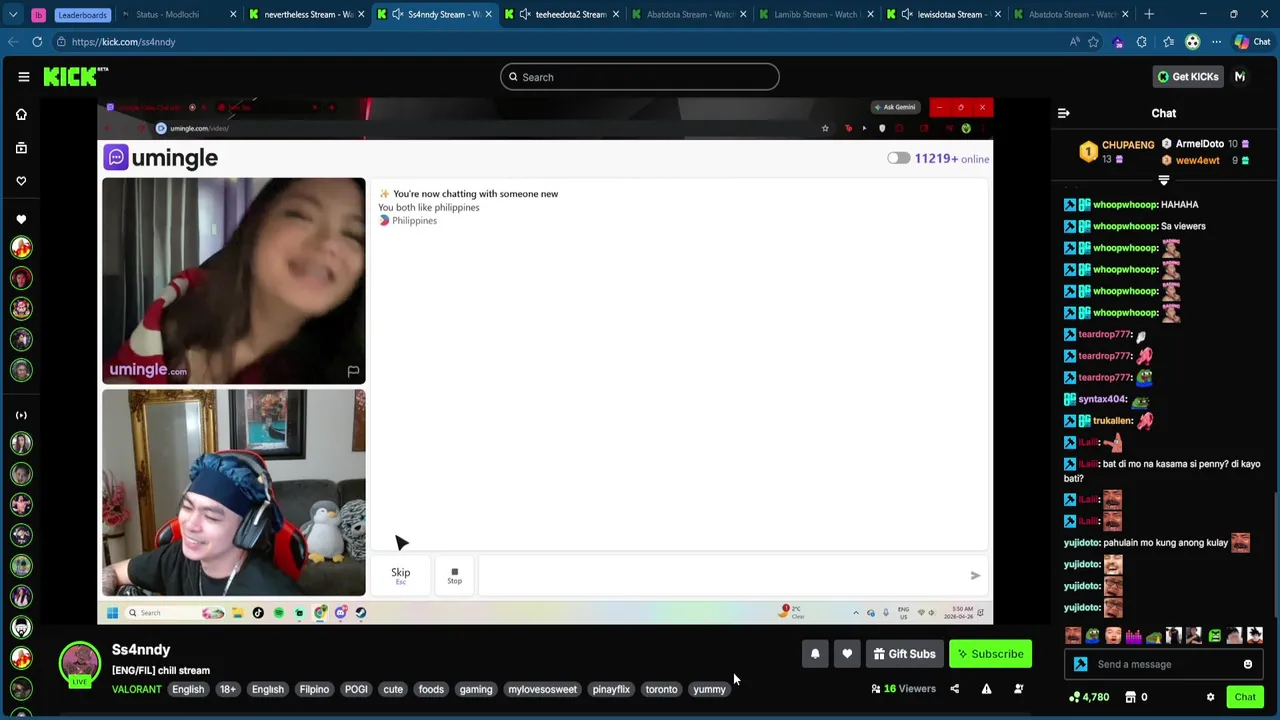The height and width of the screenshot is (720, 1280).
Task: Open the Ss4nndy channel name
Action: click(x=141, y=650)
